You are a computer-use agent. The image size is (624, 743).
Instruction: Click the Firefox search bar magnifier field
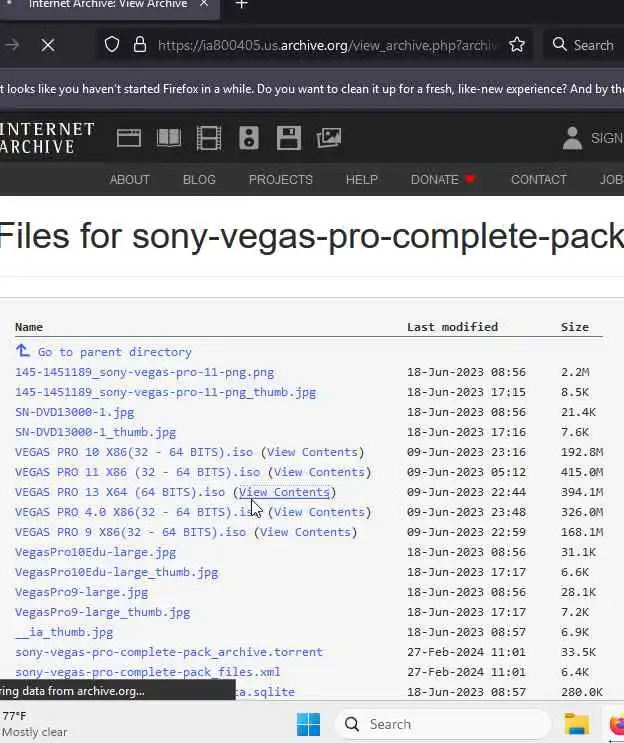[584, 45]
